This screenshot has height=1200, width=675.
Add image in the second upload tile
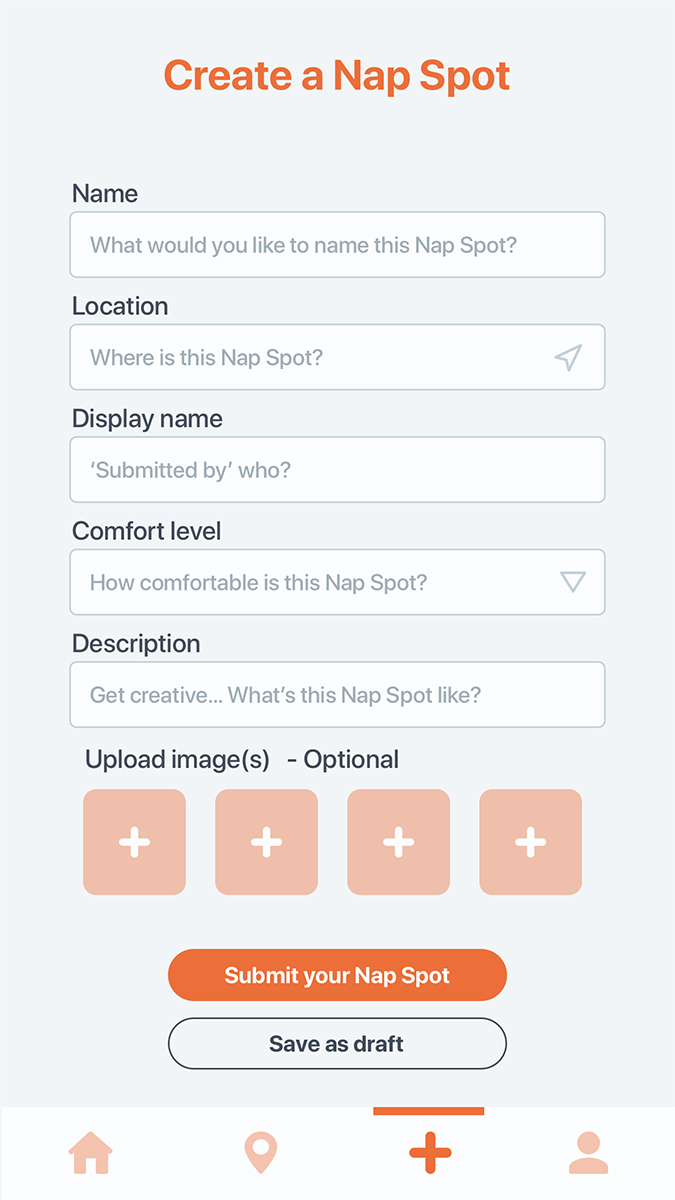pos(266,842)
